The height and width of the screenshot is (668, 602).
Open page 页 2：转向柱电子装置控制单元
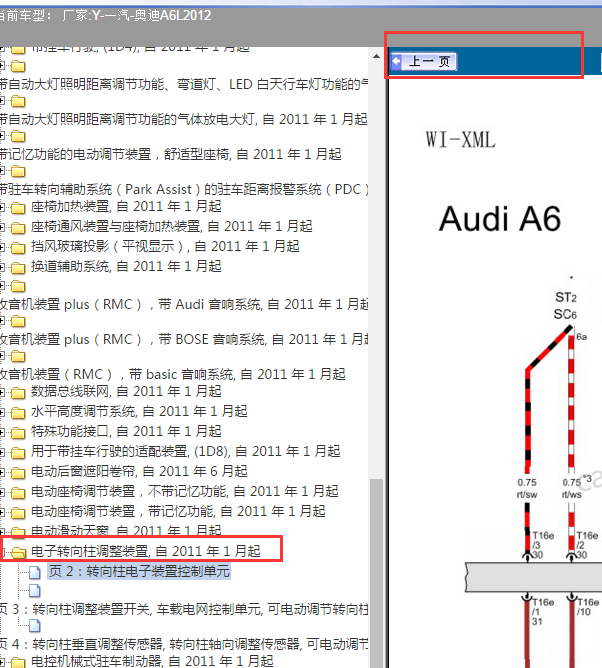click(139, 571)
